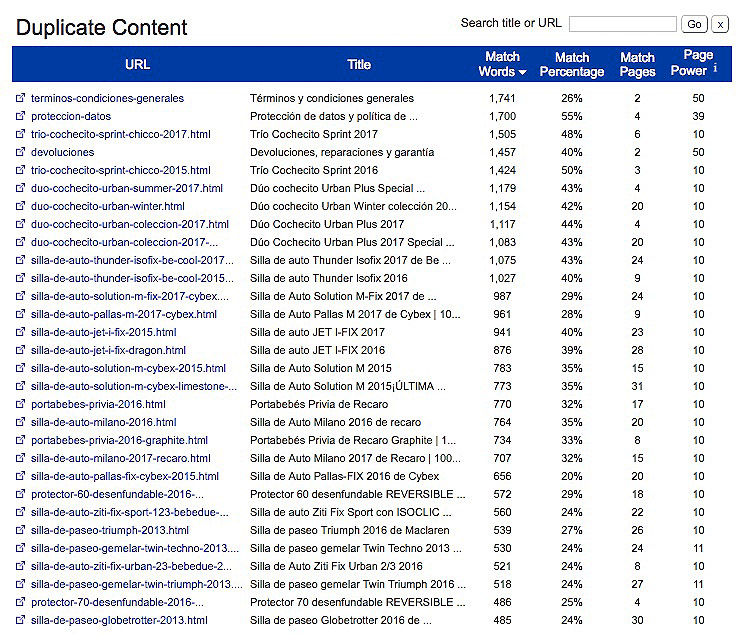Click the Page Power info icon

715,68
